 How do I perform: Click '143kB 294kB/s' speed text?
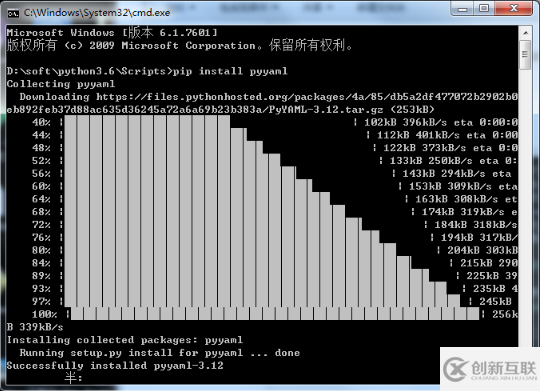(444, 174)
